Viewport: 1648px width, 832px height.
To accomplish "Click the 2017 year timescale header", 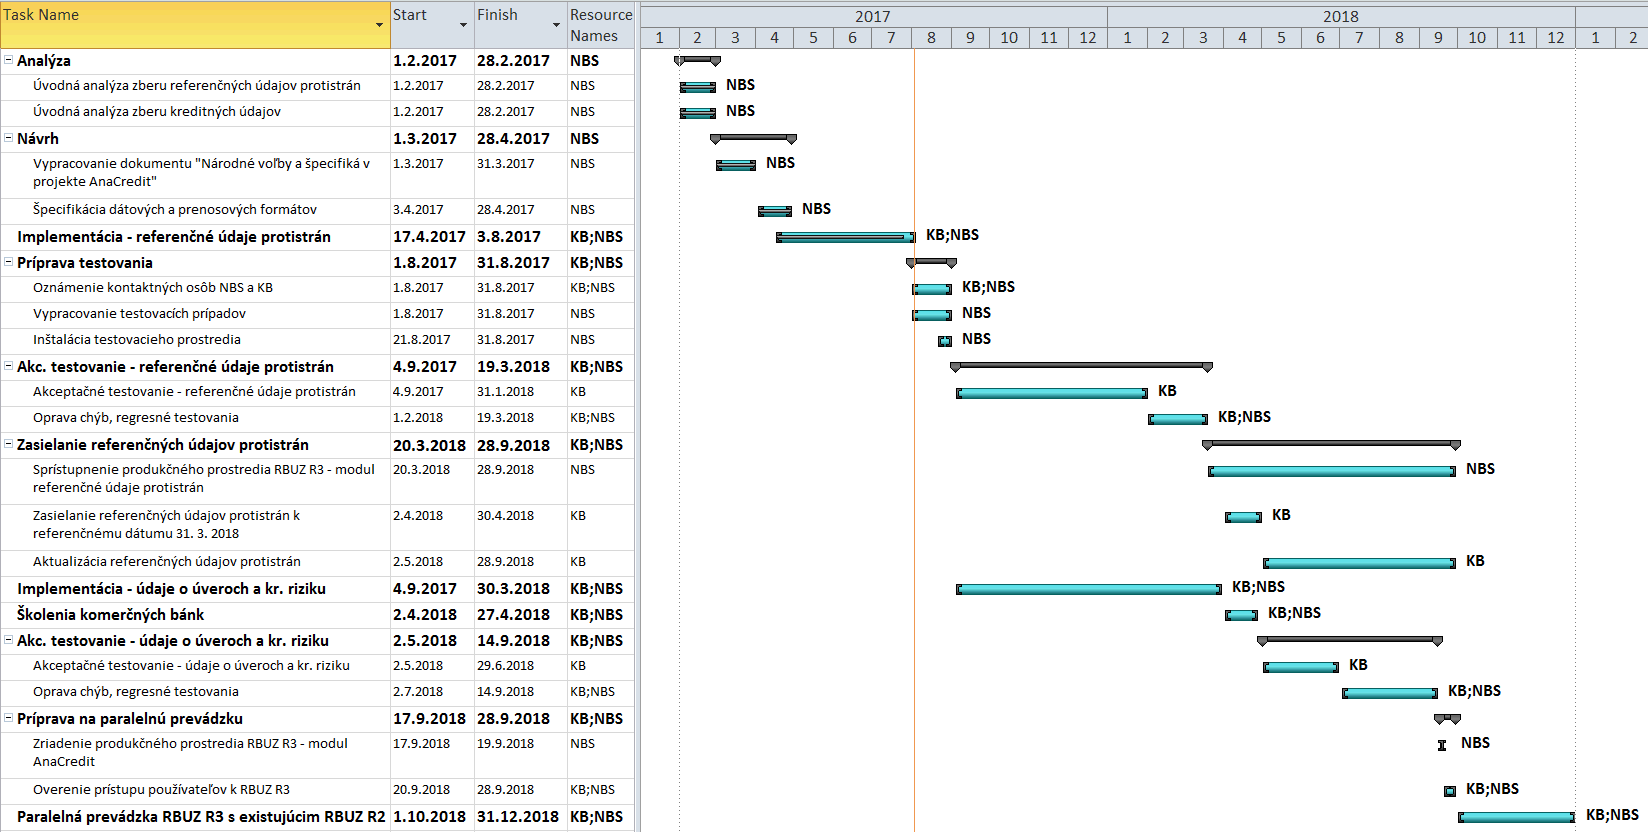I will 872,16.
